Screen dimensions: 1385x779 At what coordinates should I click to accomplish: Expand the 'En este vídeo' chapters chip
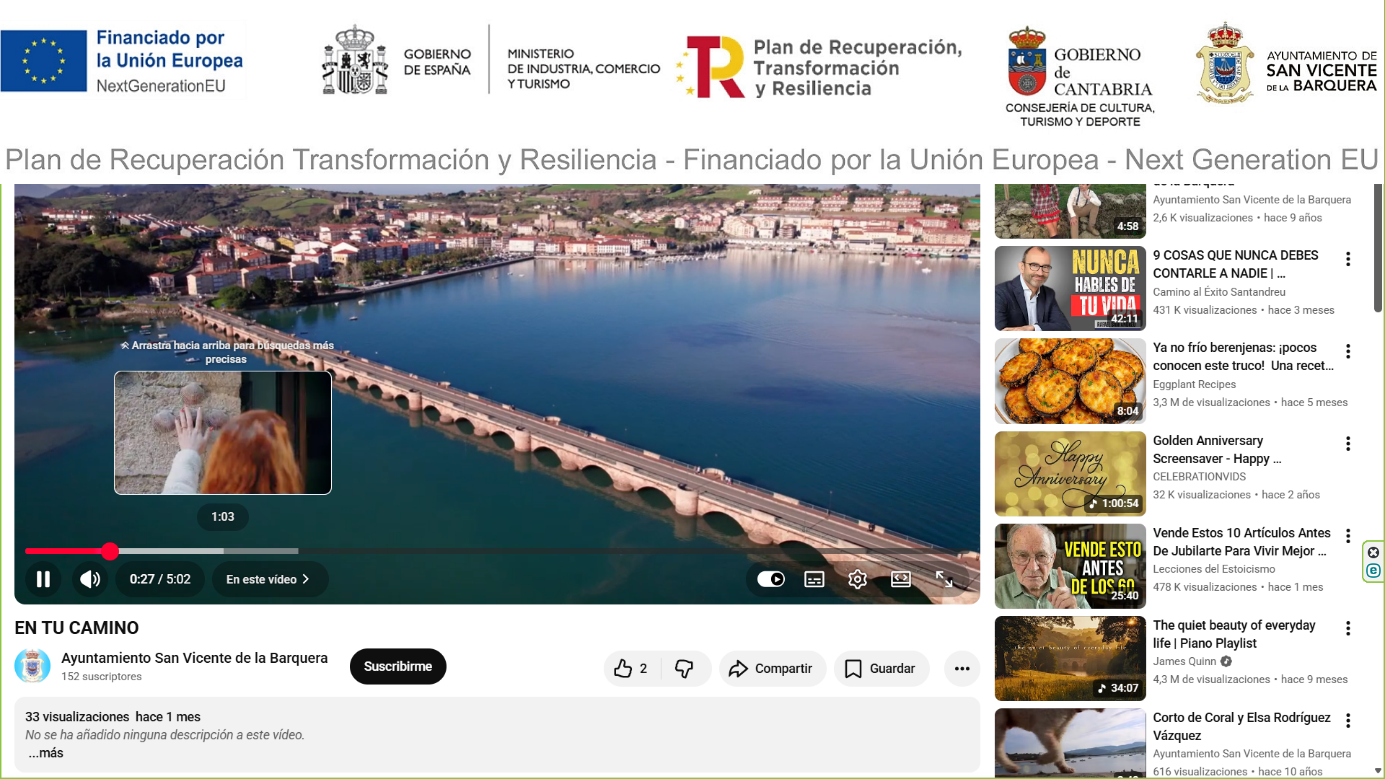[x=269, y=579]
